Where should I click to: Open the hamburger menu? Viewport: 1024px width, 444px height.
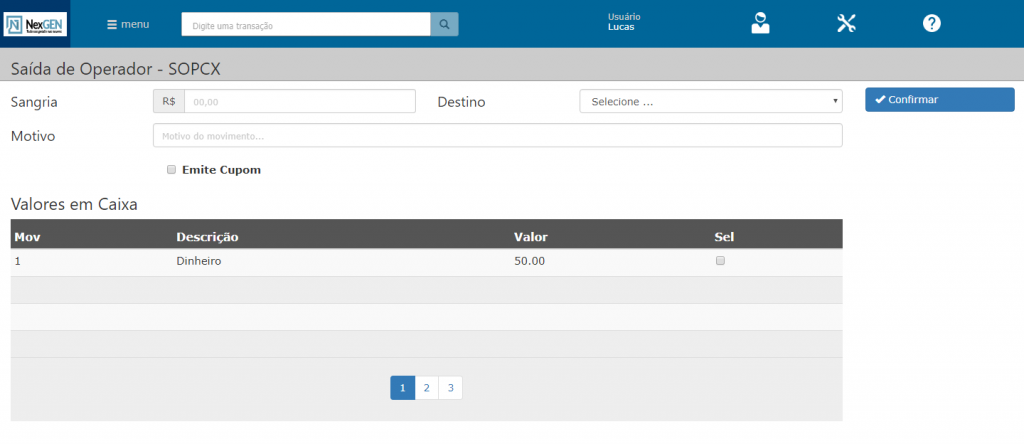click(128, 24)
